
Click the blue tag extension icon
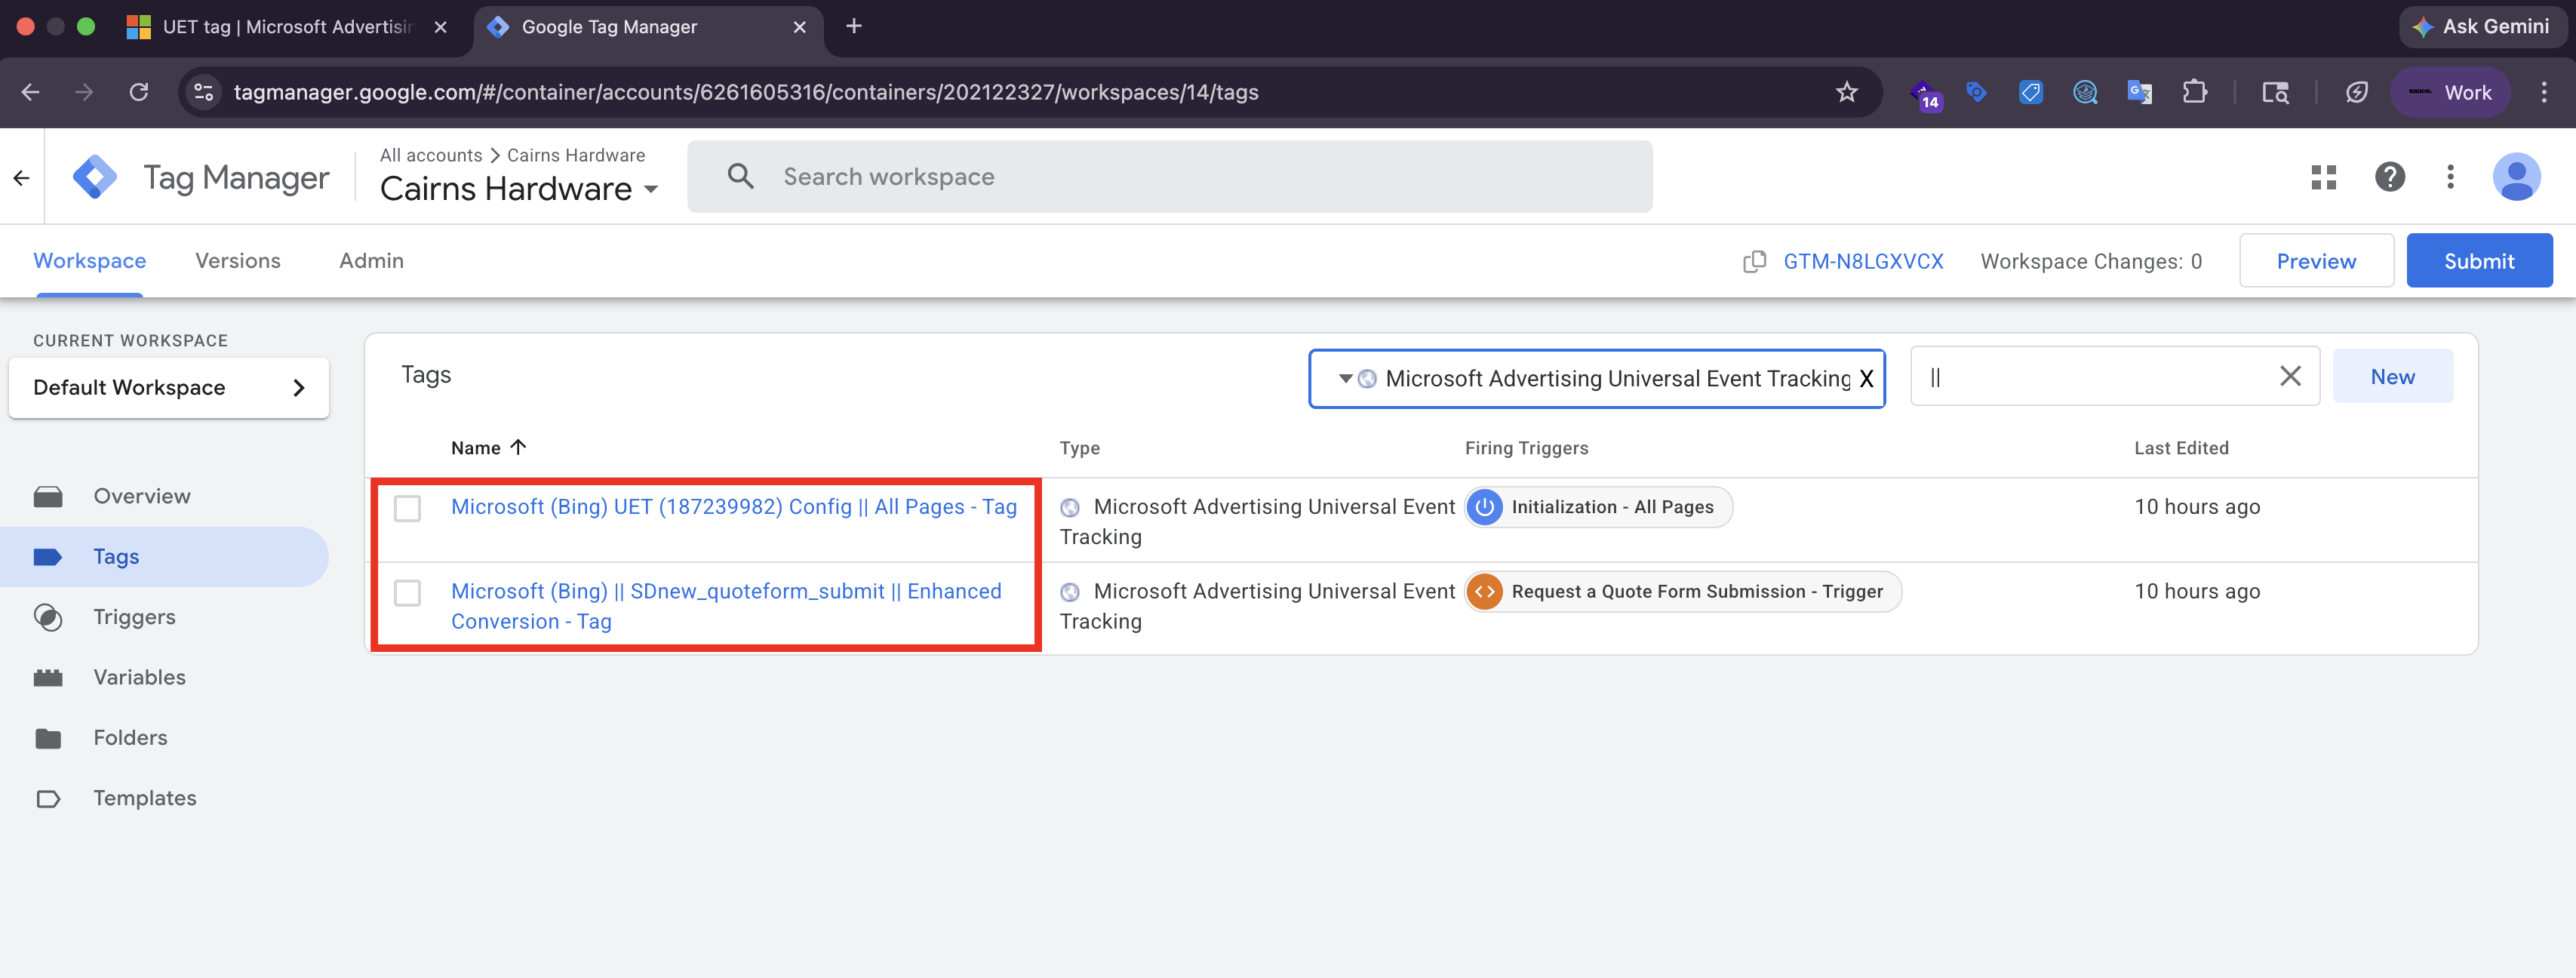pyautogui.click(x=2030, y=92)
